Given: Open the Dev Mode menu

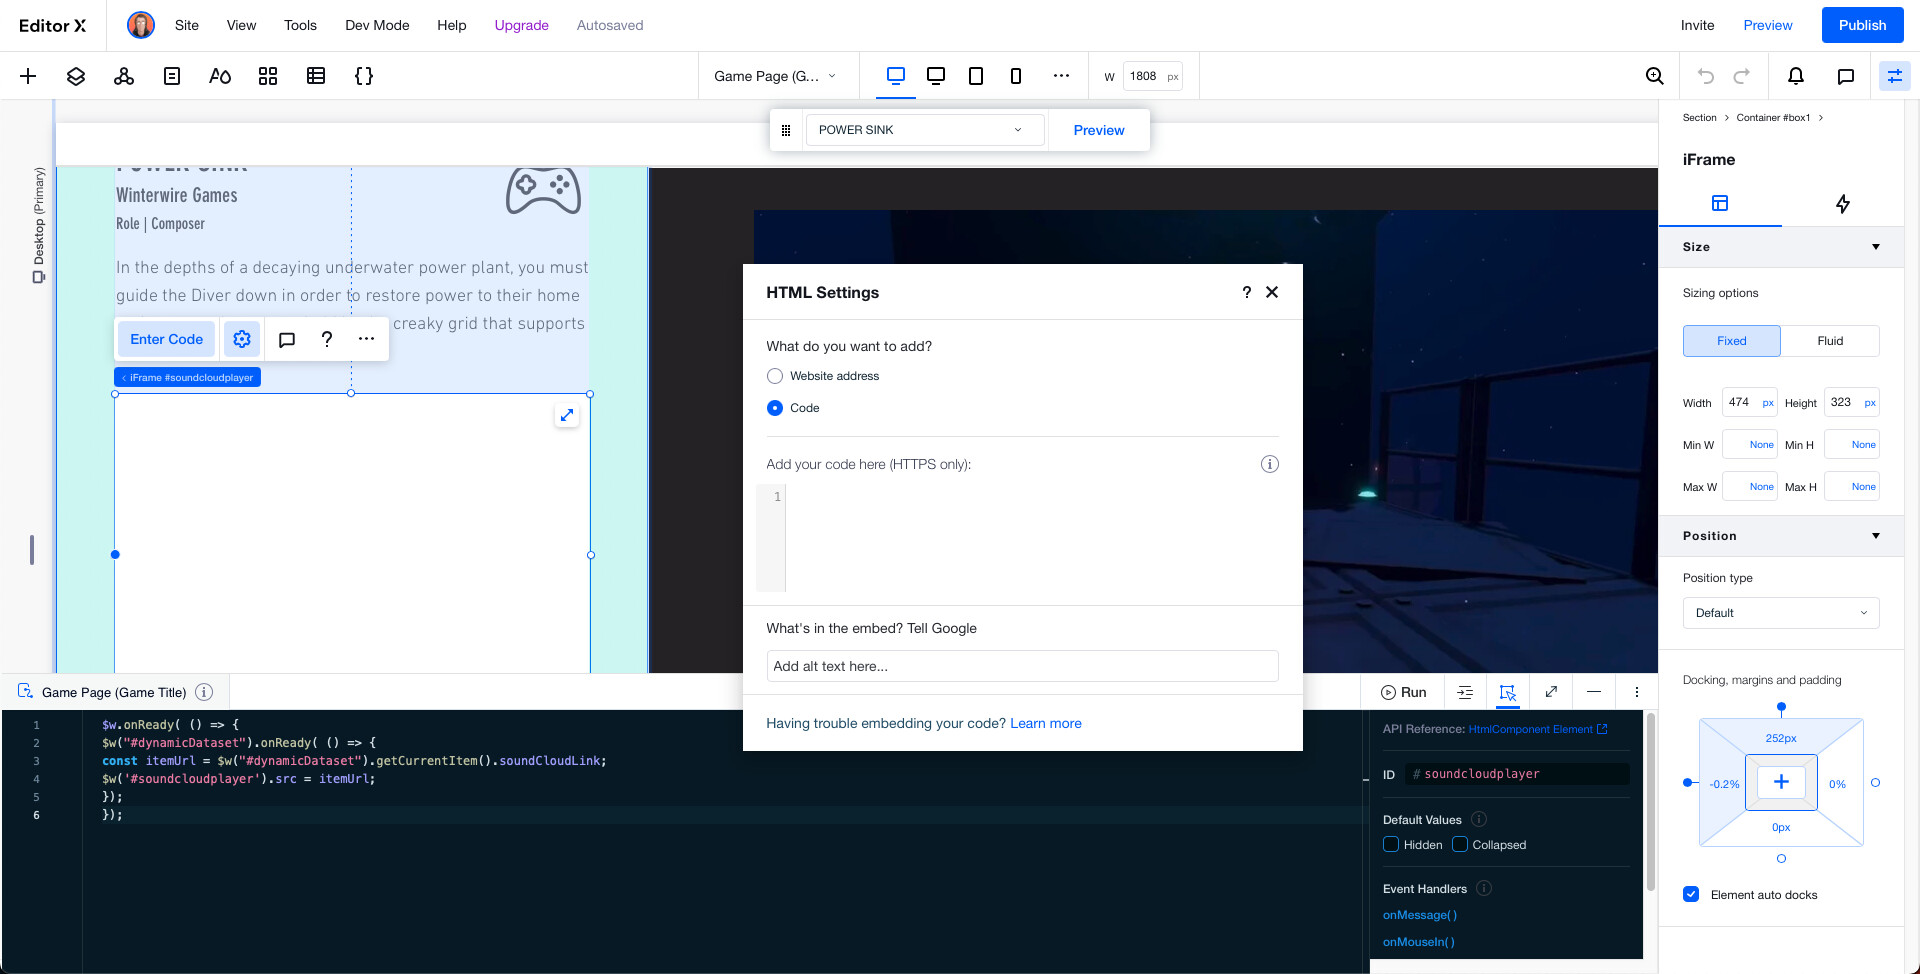Looking at the screenshot, I should tap(377, 25).
